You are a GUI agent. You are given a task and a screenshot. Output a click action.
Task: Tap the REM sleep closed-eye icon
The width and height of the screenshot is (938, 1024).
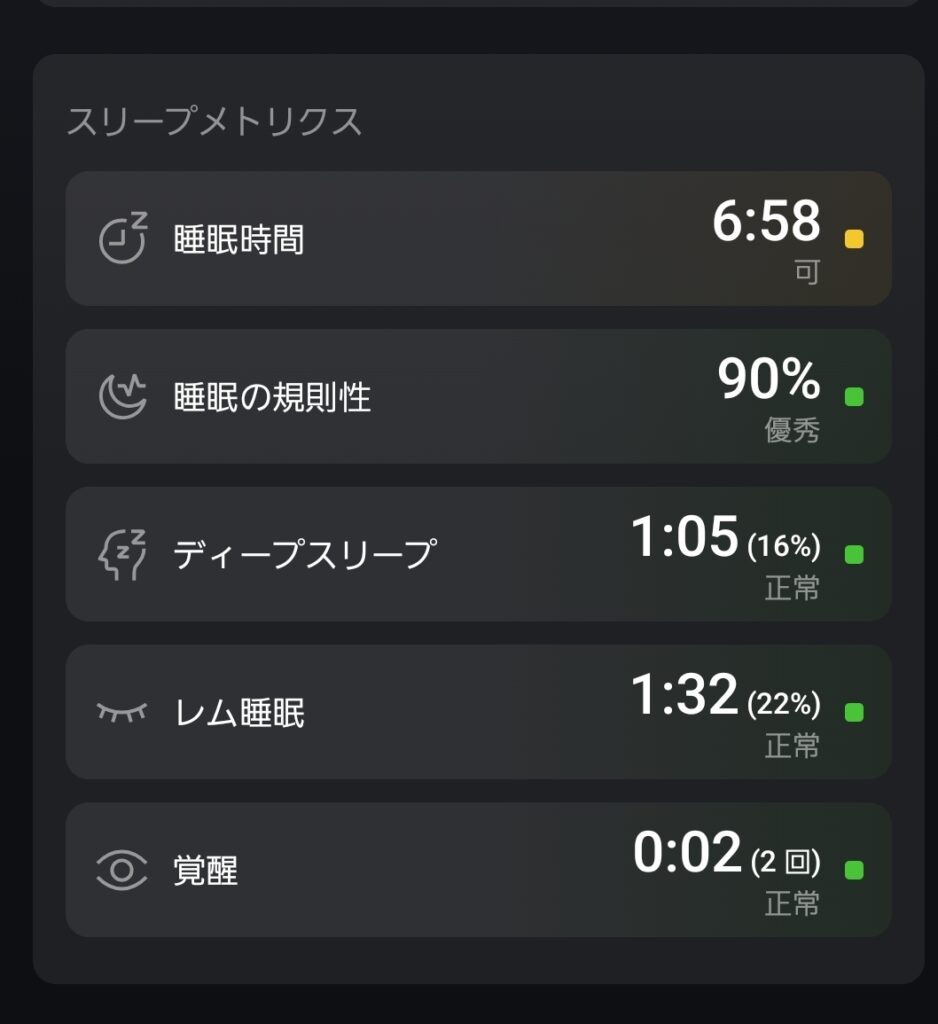(122, 712)
